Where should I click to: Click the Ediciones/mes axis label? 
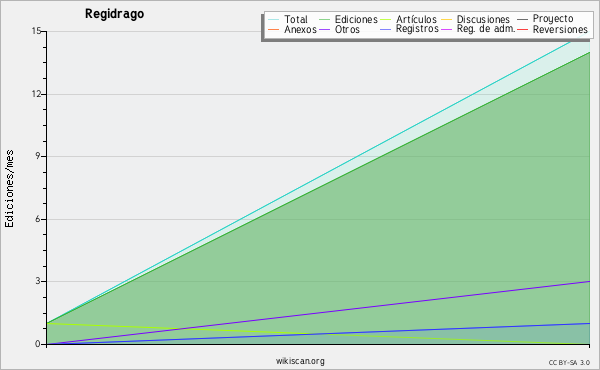click(9, 189)
